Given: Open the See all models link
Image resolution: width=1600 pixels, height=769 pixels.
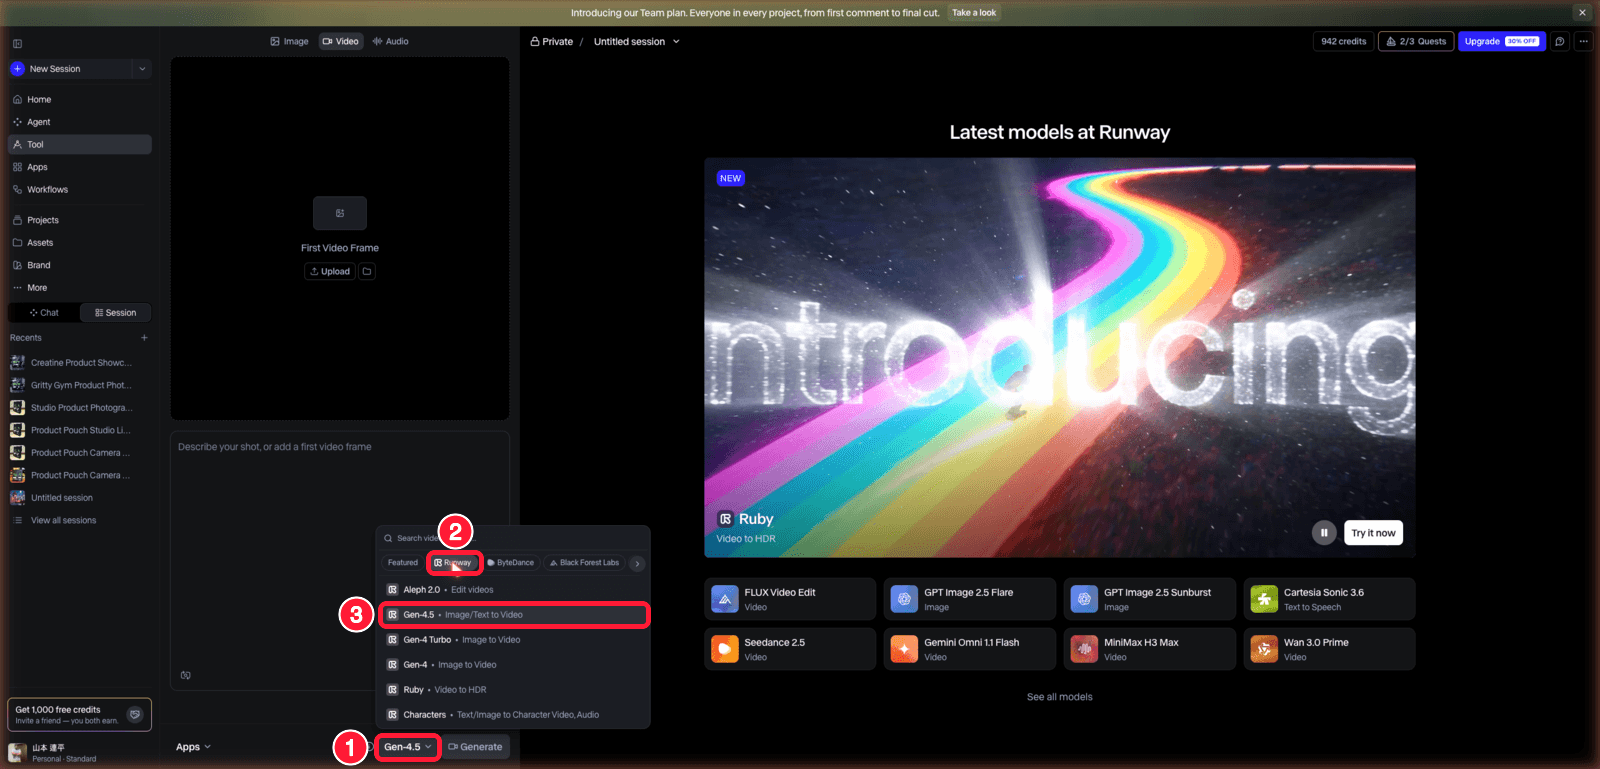Looking at the screenshot, I should 1060,697.
